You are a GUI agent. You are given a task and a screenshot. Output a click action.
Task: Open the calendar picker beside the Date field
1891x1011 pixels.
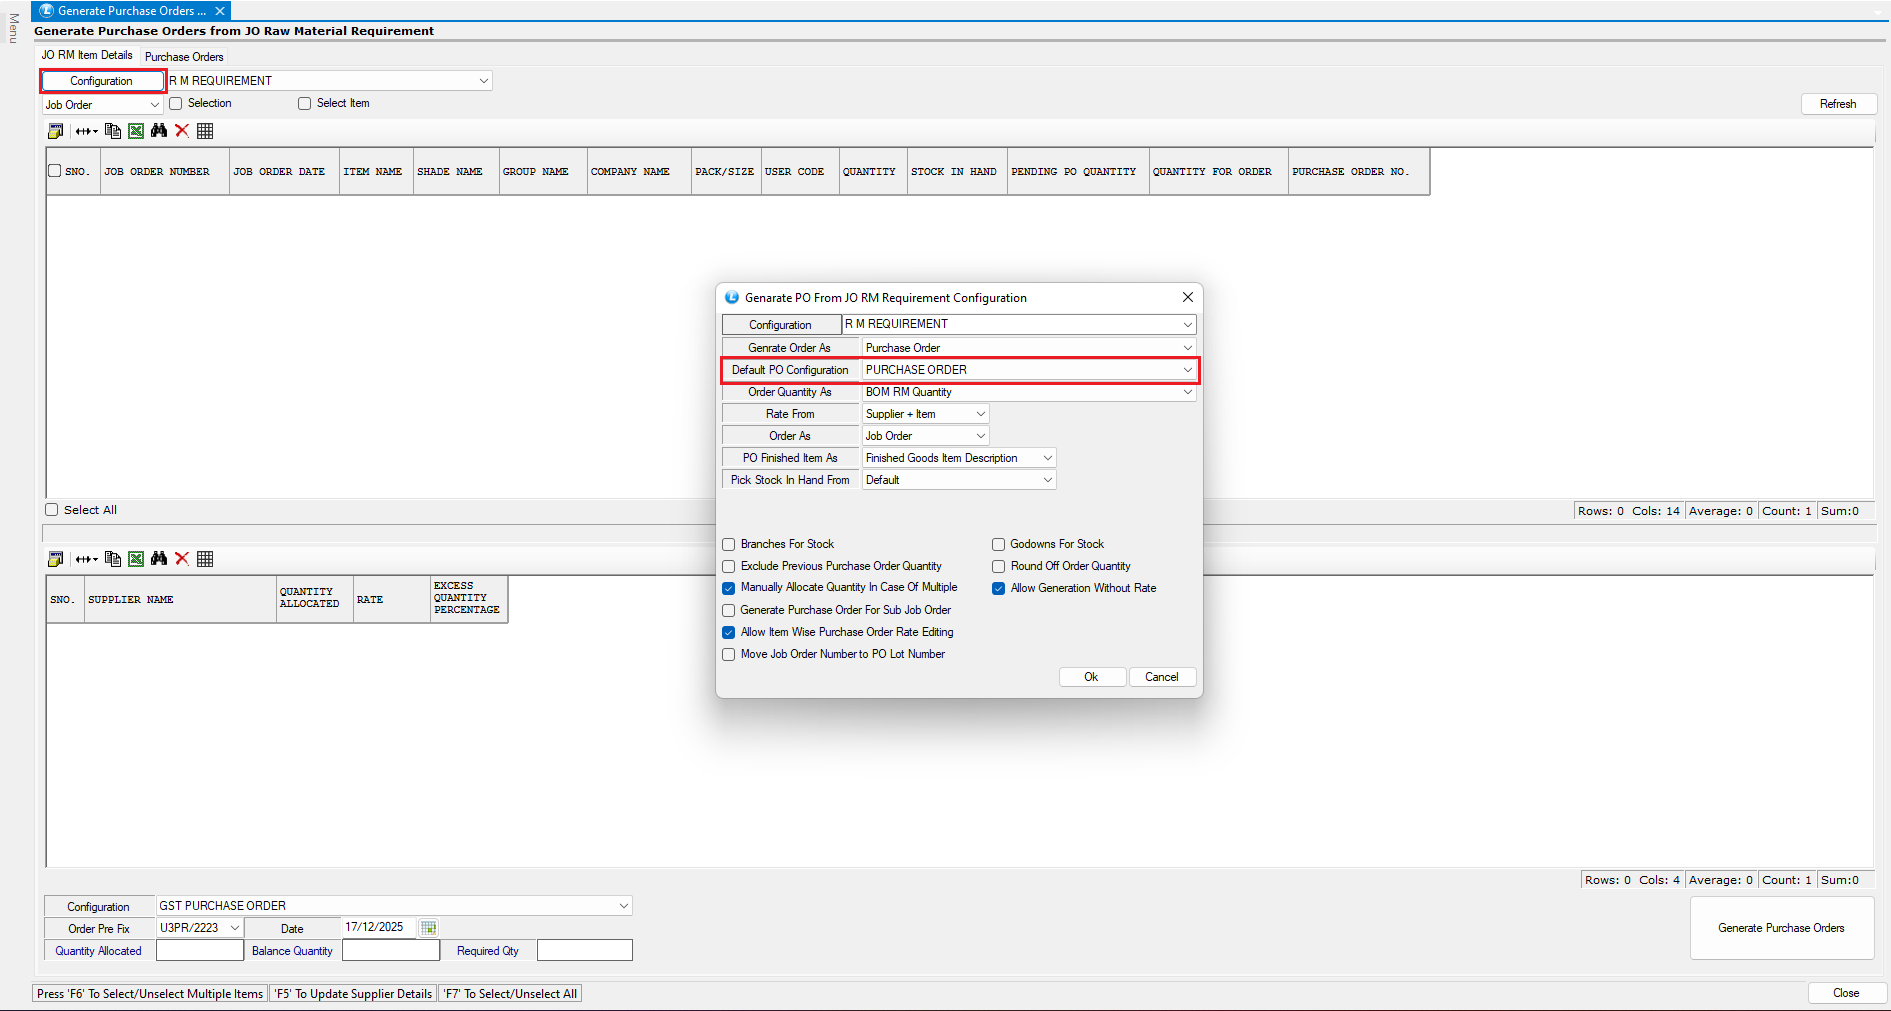428,928
